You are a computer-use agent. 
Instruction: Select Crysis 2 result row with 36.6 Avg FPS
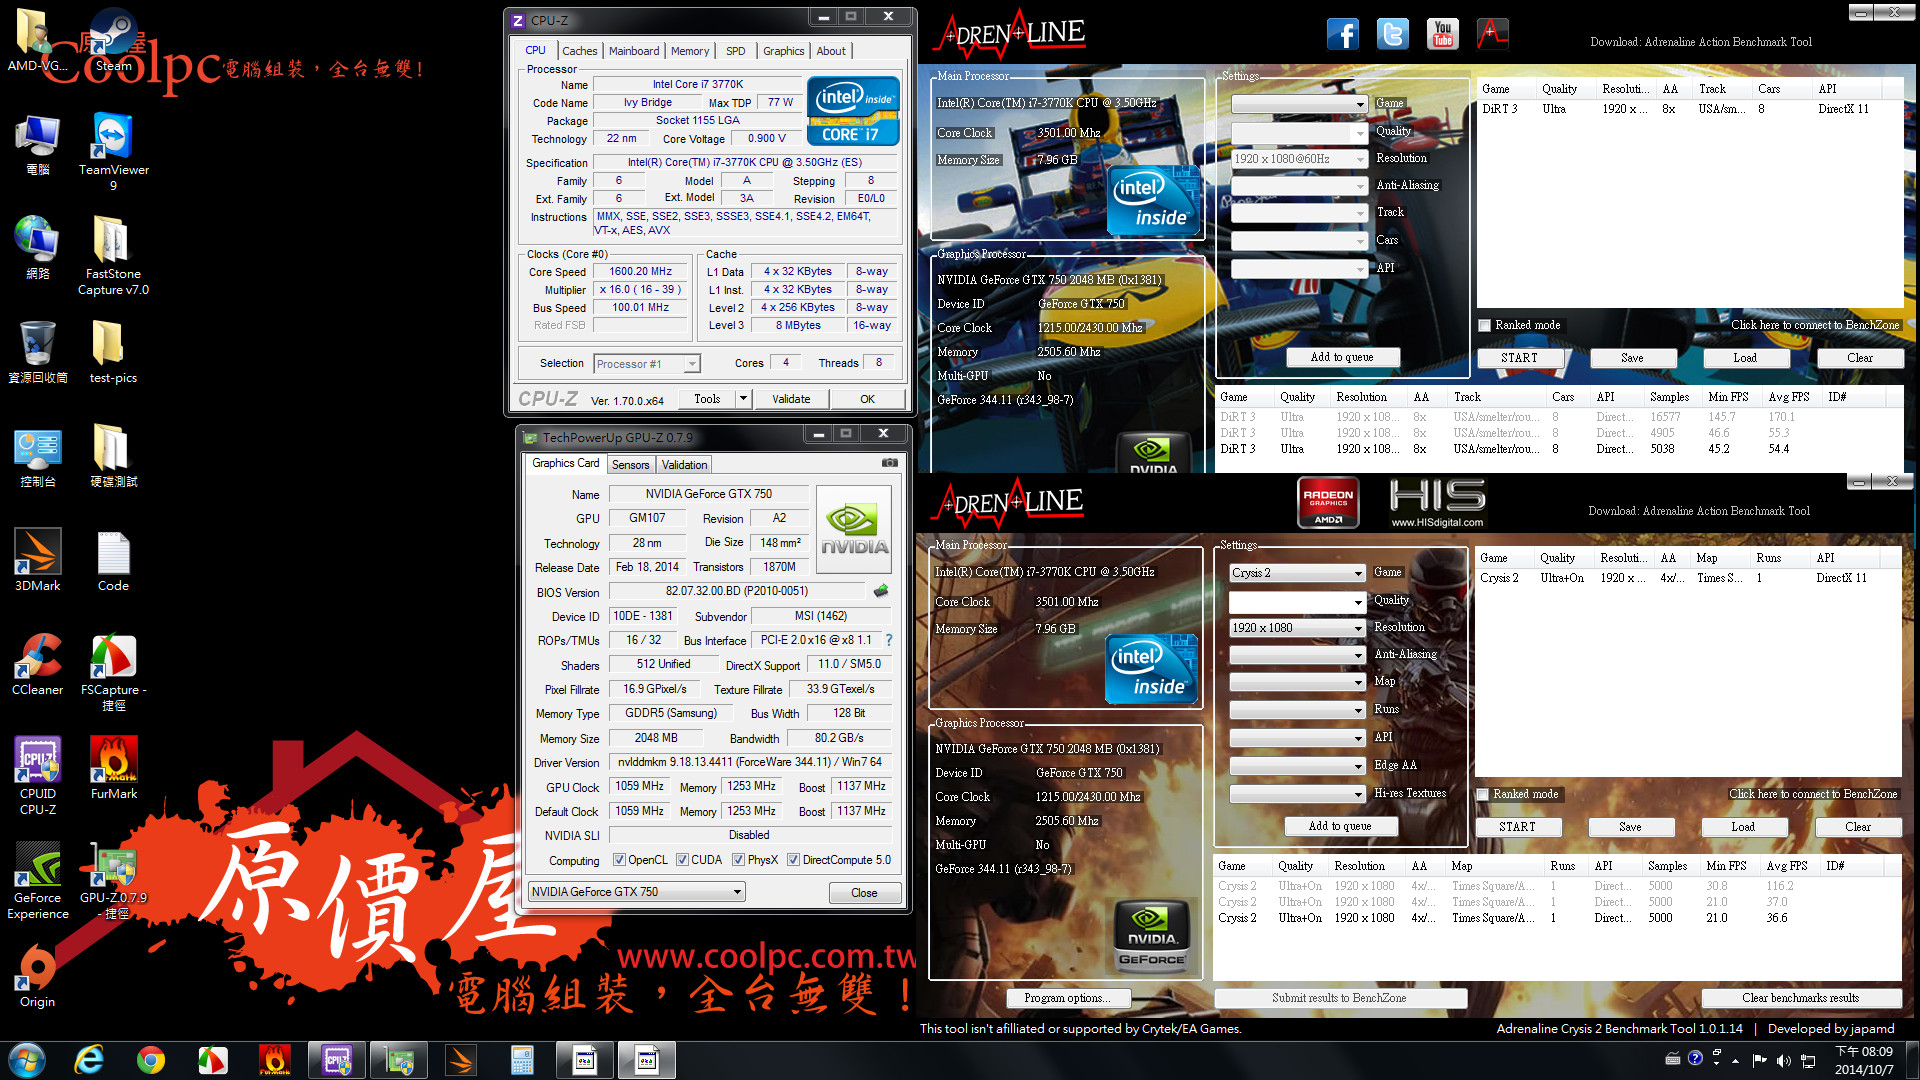(1556, 918)
